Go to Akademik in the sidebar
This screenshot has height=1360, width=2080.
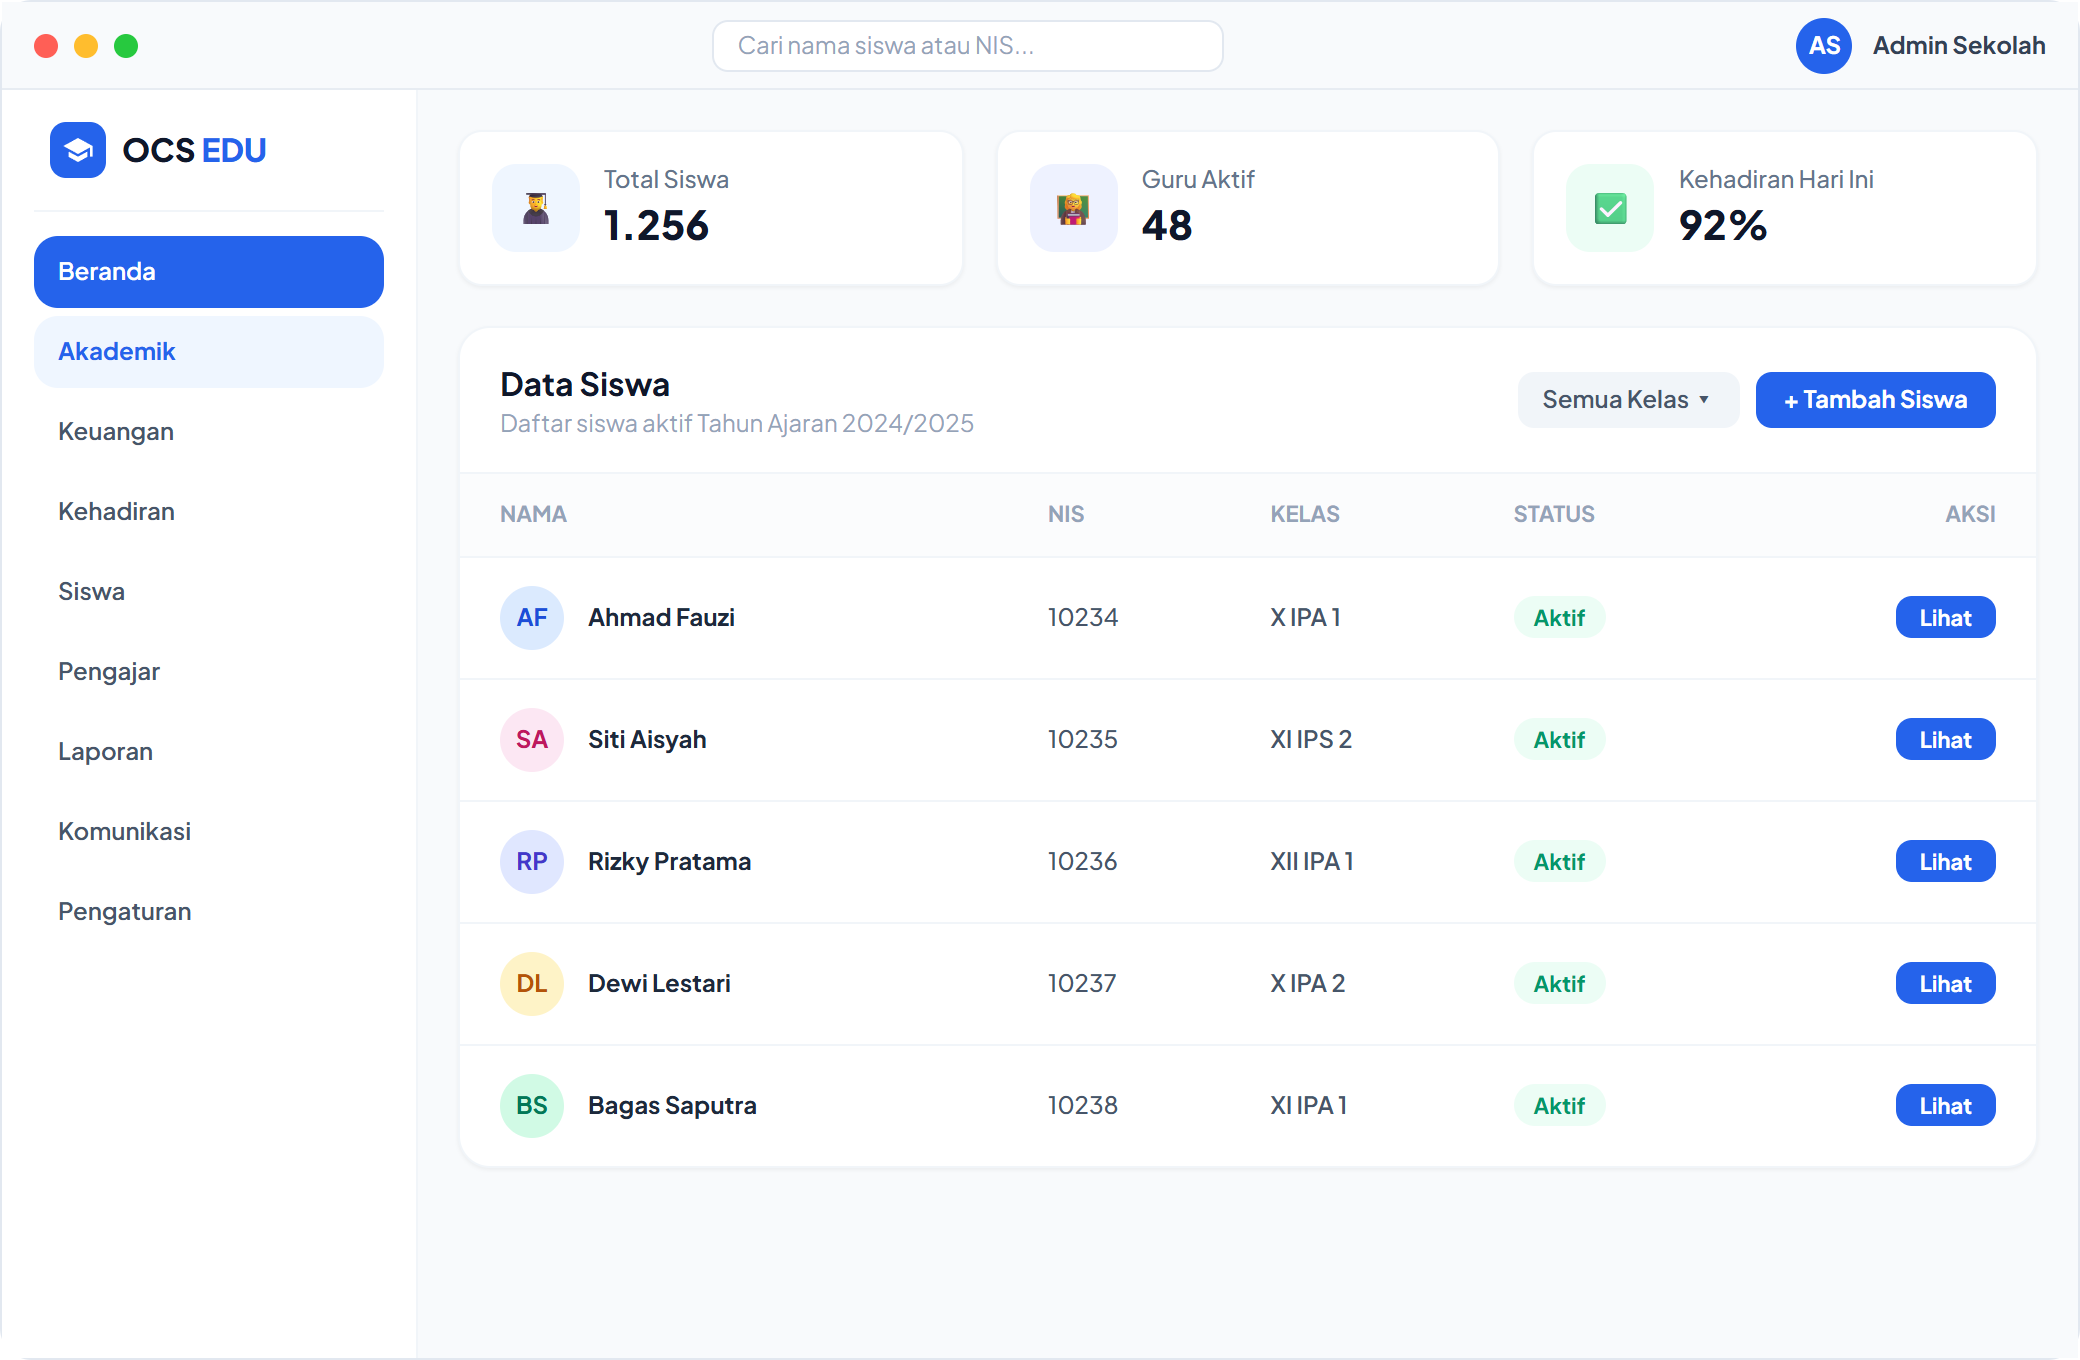pos(209,352)
